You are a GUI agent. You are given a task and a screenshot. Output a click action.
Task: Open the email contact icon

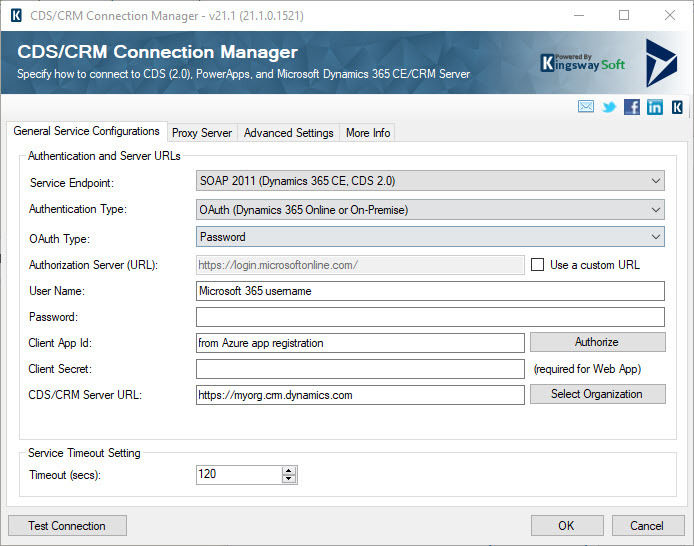point(586,107)
